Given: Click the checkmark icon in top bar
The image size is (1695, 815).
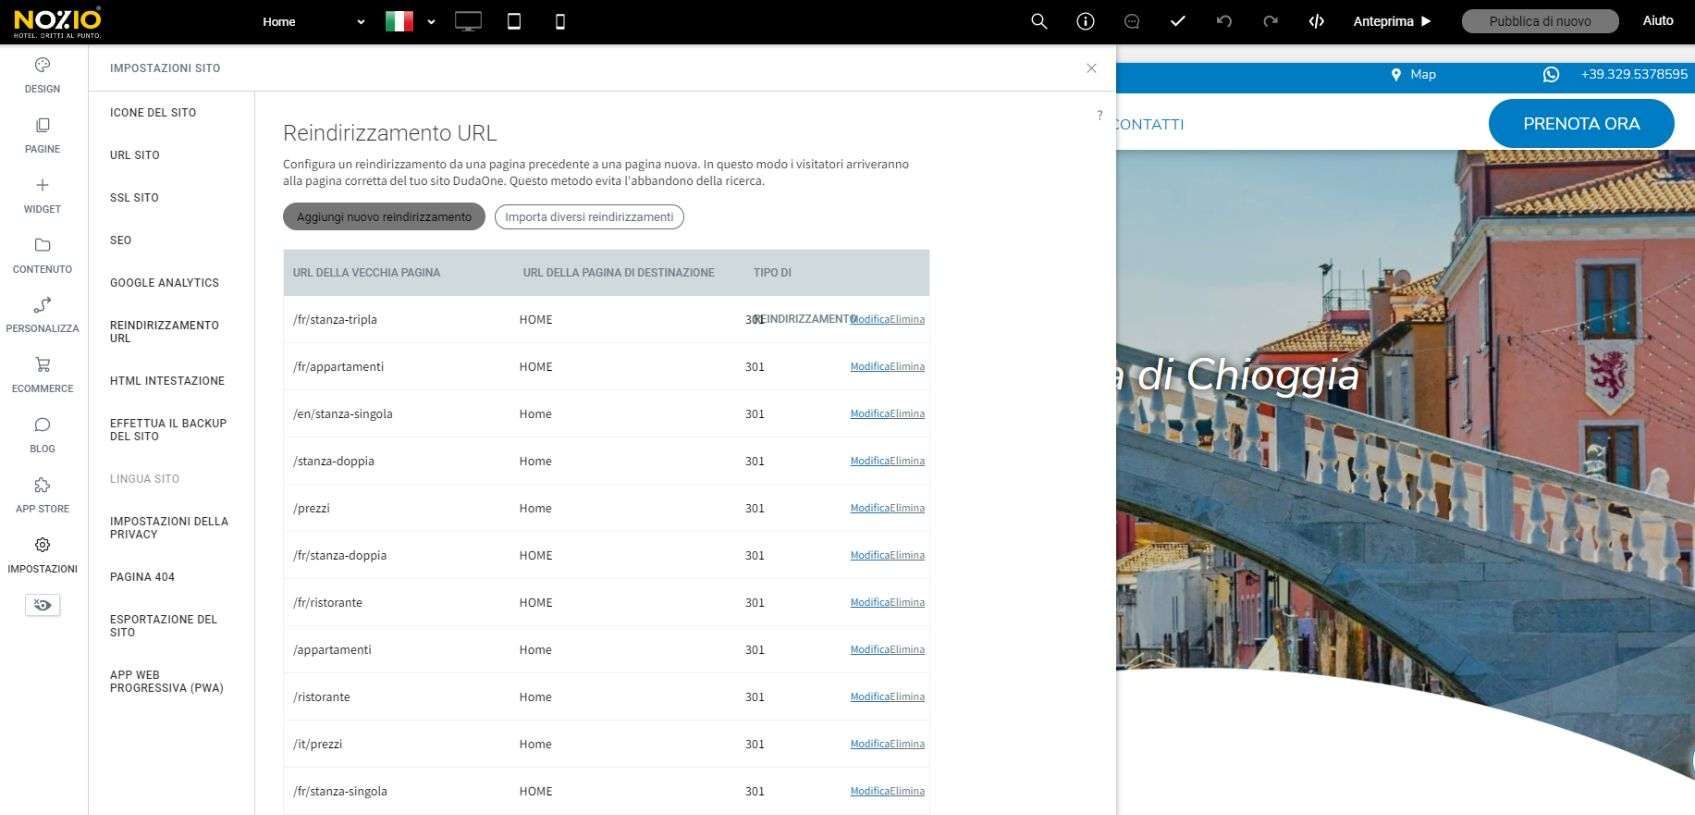Looking at the screenshot, I should pos(1177,21).
